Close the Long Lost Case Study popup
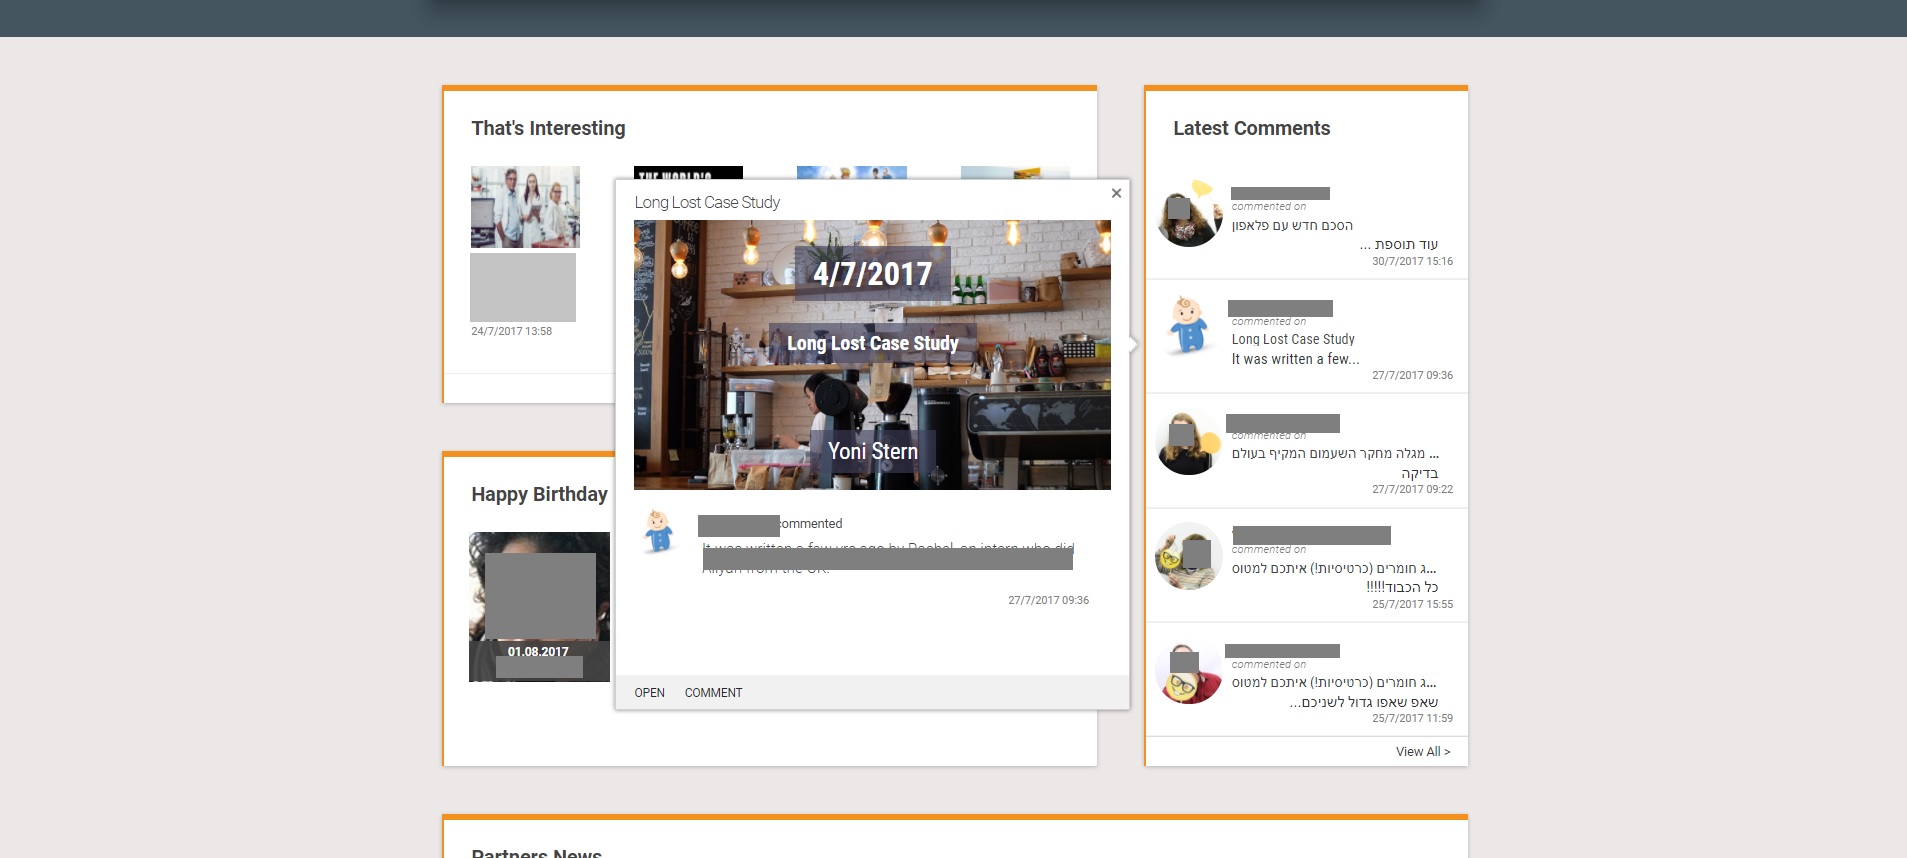1907x858 pixels. pos(1116,193)
